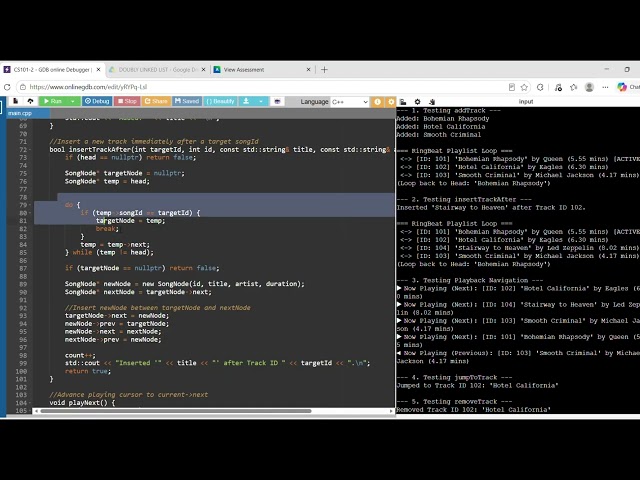This screenshot has height=480, width=640.
Task: Beautify the source code
Action: coord(220,101)
